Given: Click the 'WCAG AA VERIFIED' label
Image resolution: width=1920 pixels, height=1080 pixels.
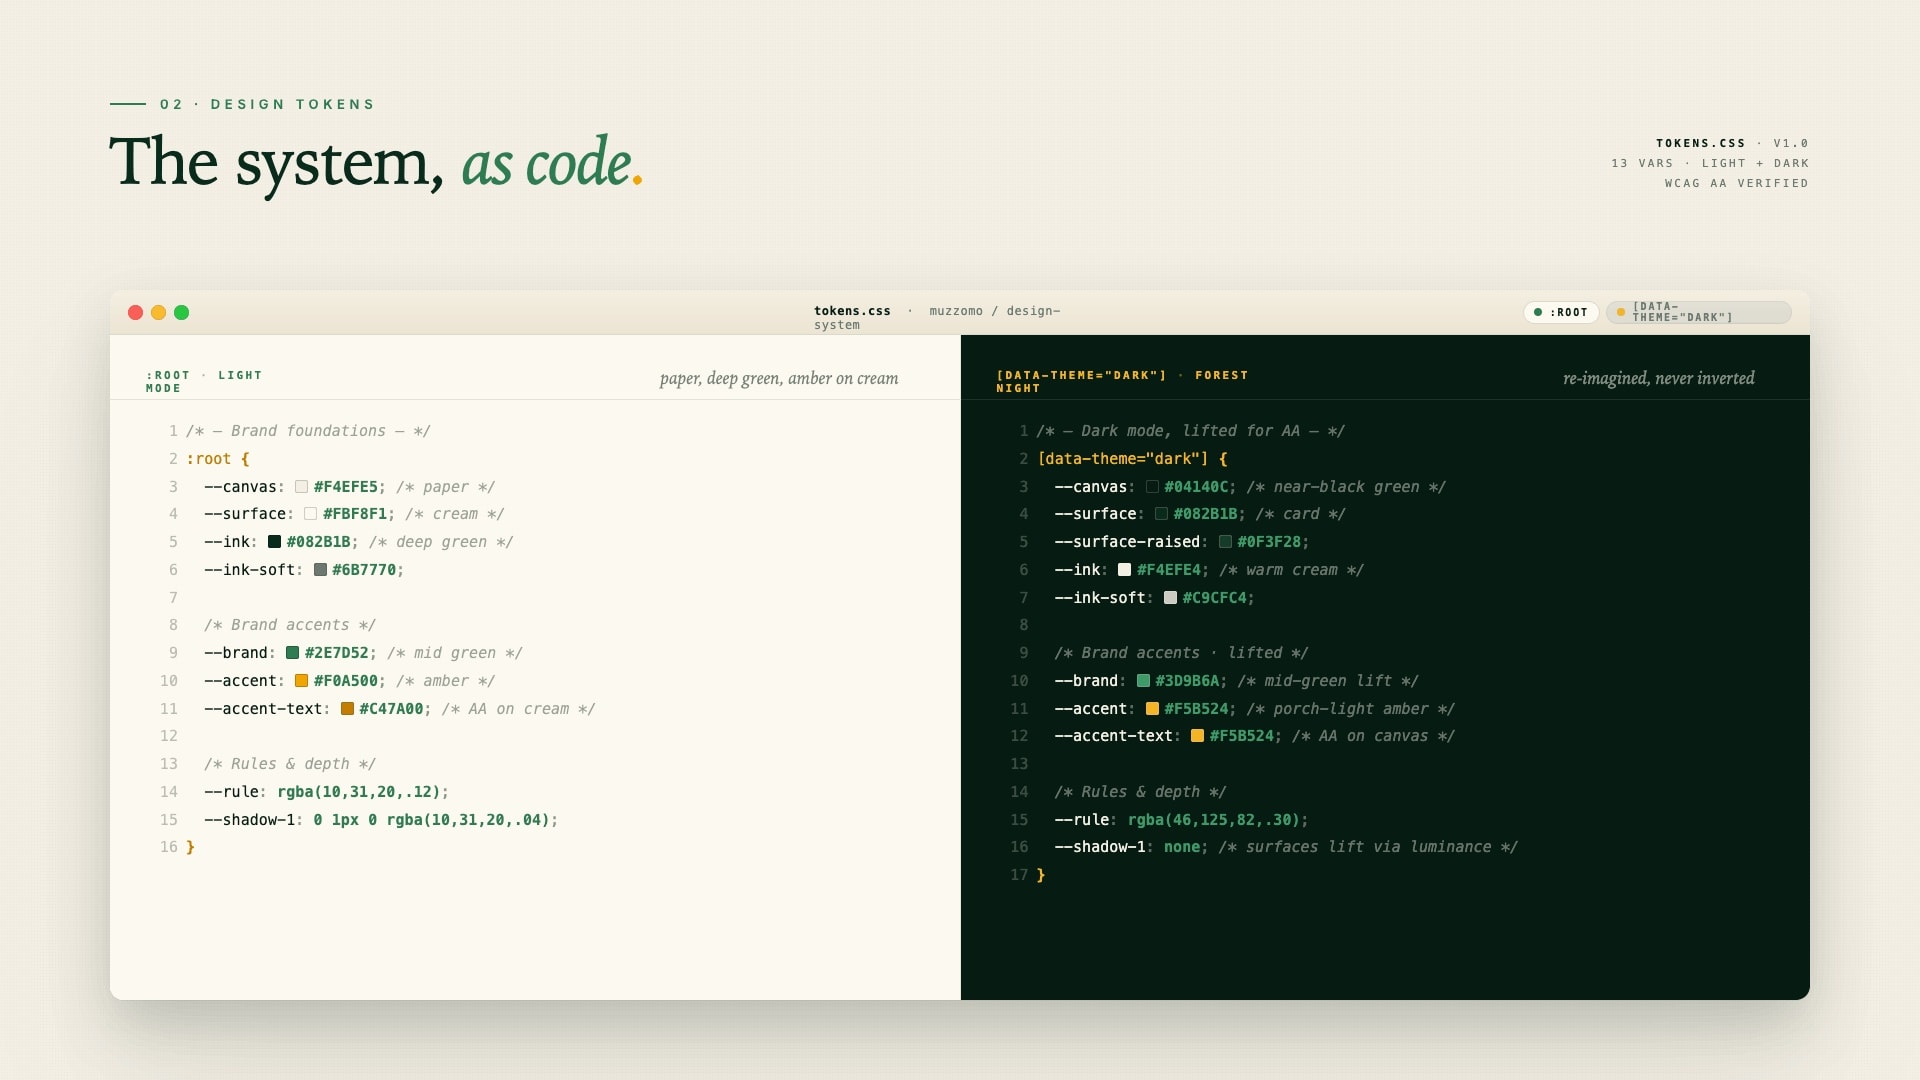Looking at the screenshot, I should coord(1737,183).
